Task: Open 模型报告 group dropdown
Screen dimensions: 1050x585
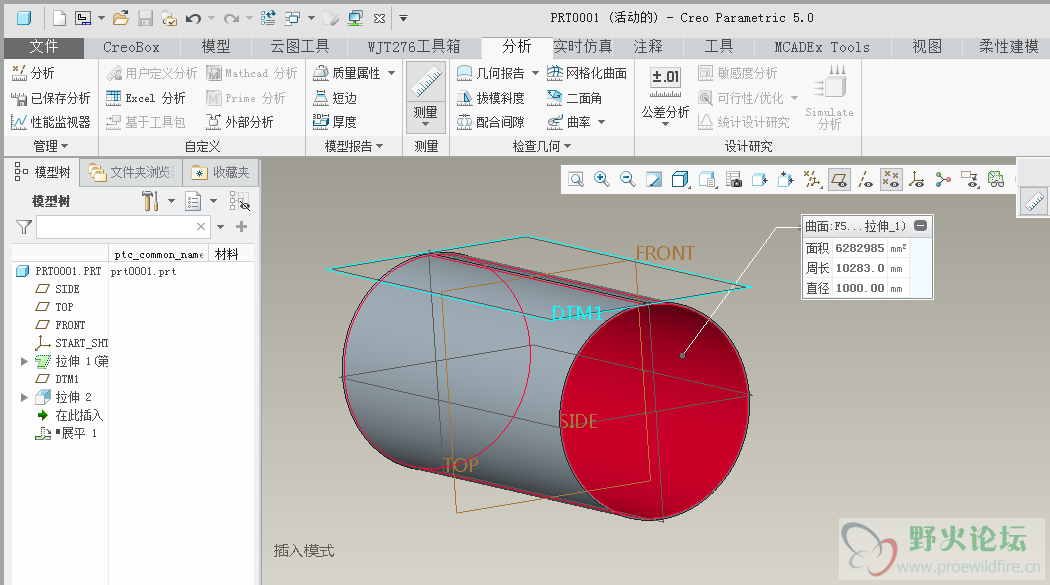Action: [354, 146]
